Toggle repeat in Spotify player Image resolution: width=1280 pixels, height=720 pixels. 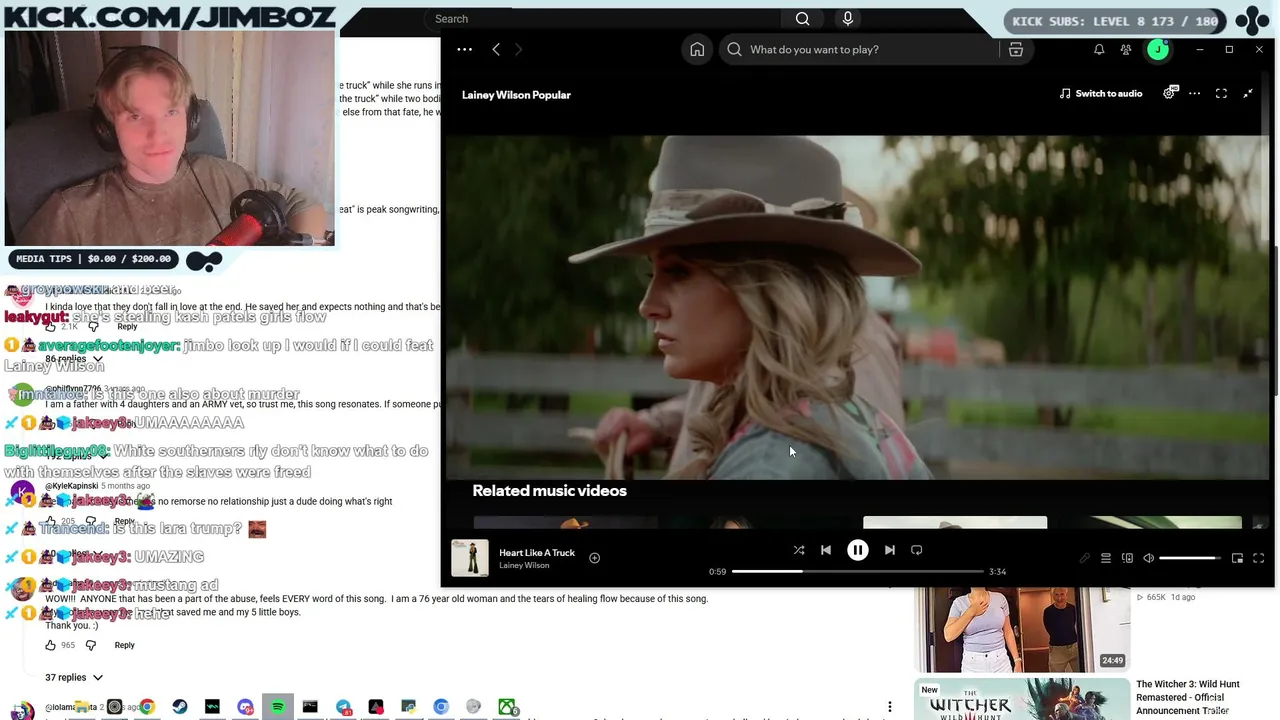(x=916, y=550)
